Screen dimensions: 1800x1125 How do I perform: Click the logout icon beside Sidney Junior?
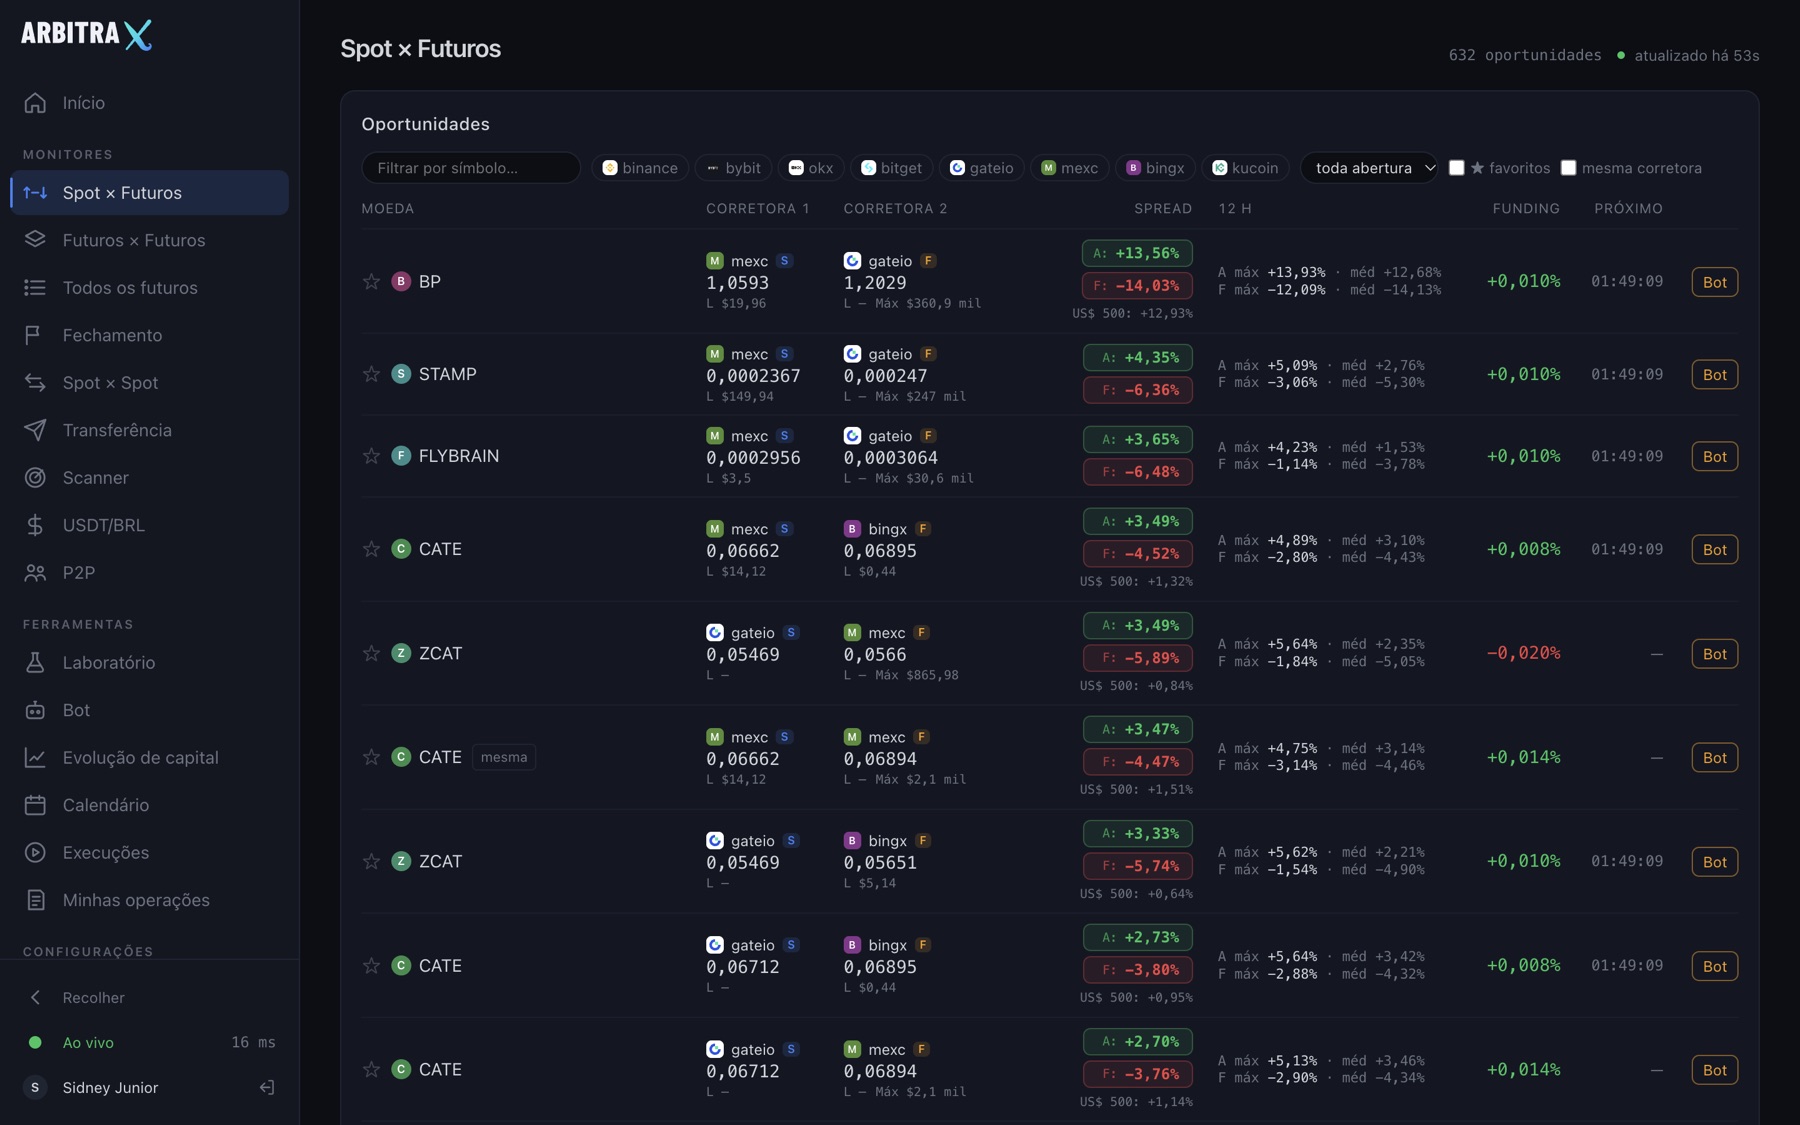[x=267, y=1087]
